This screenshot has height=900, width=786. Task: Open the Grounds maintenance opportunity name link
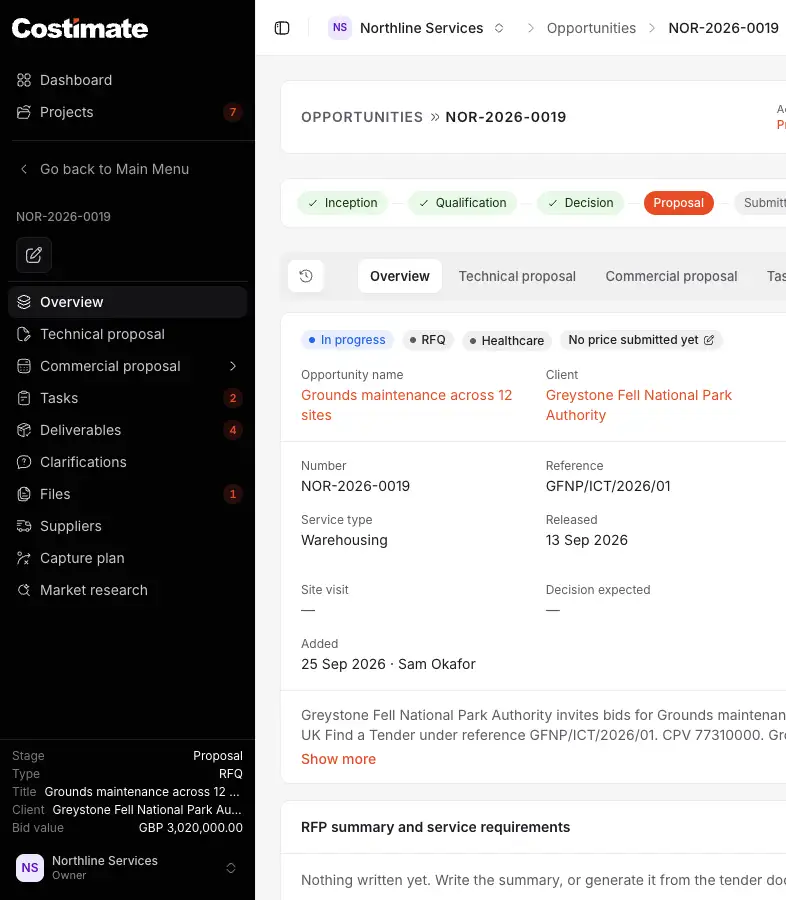(x=406, y=405)
